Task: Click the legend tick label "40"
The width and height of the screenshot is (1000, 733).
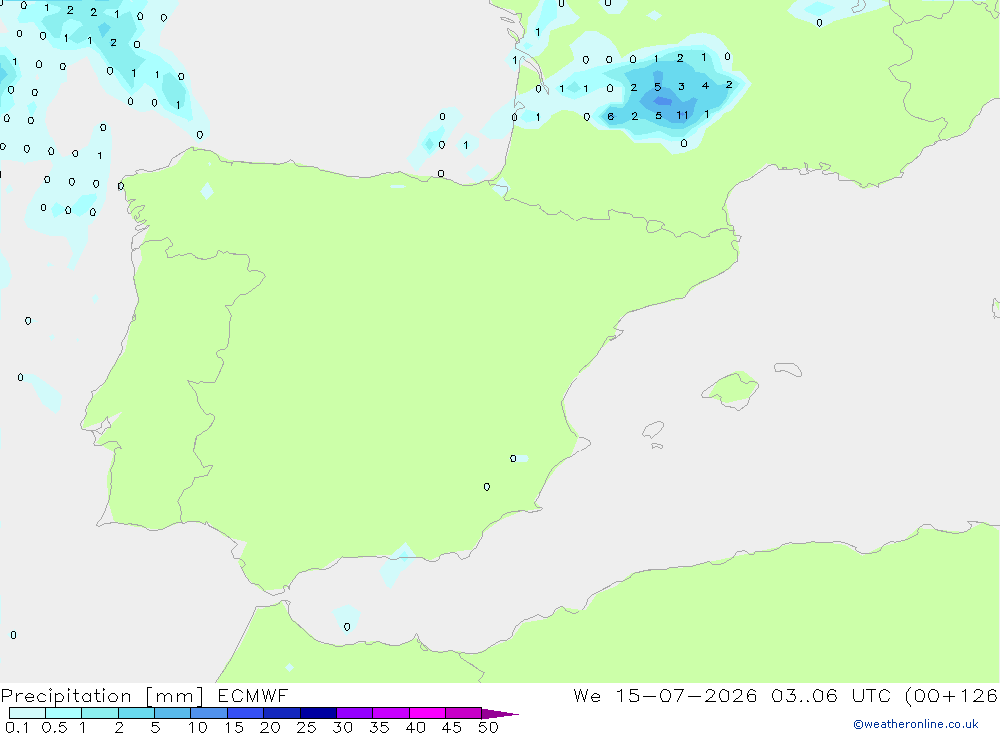Action: tap(416, 727)
